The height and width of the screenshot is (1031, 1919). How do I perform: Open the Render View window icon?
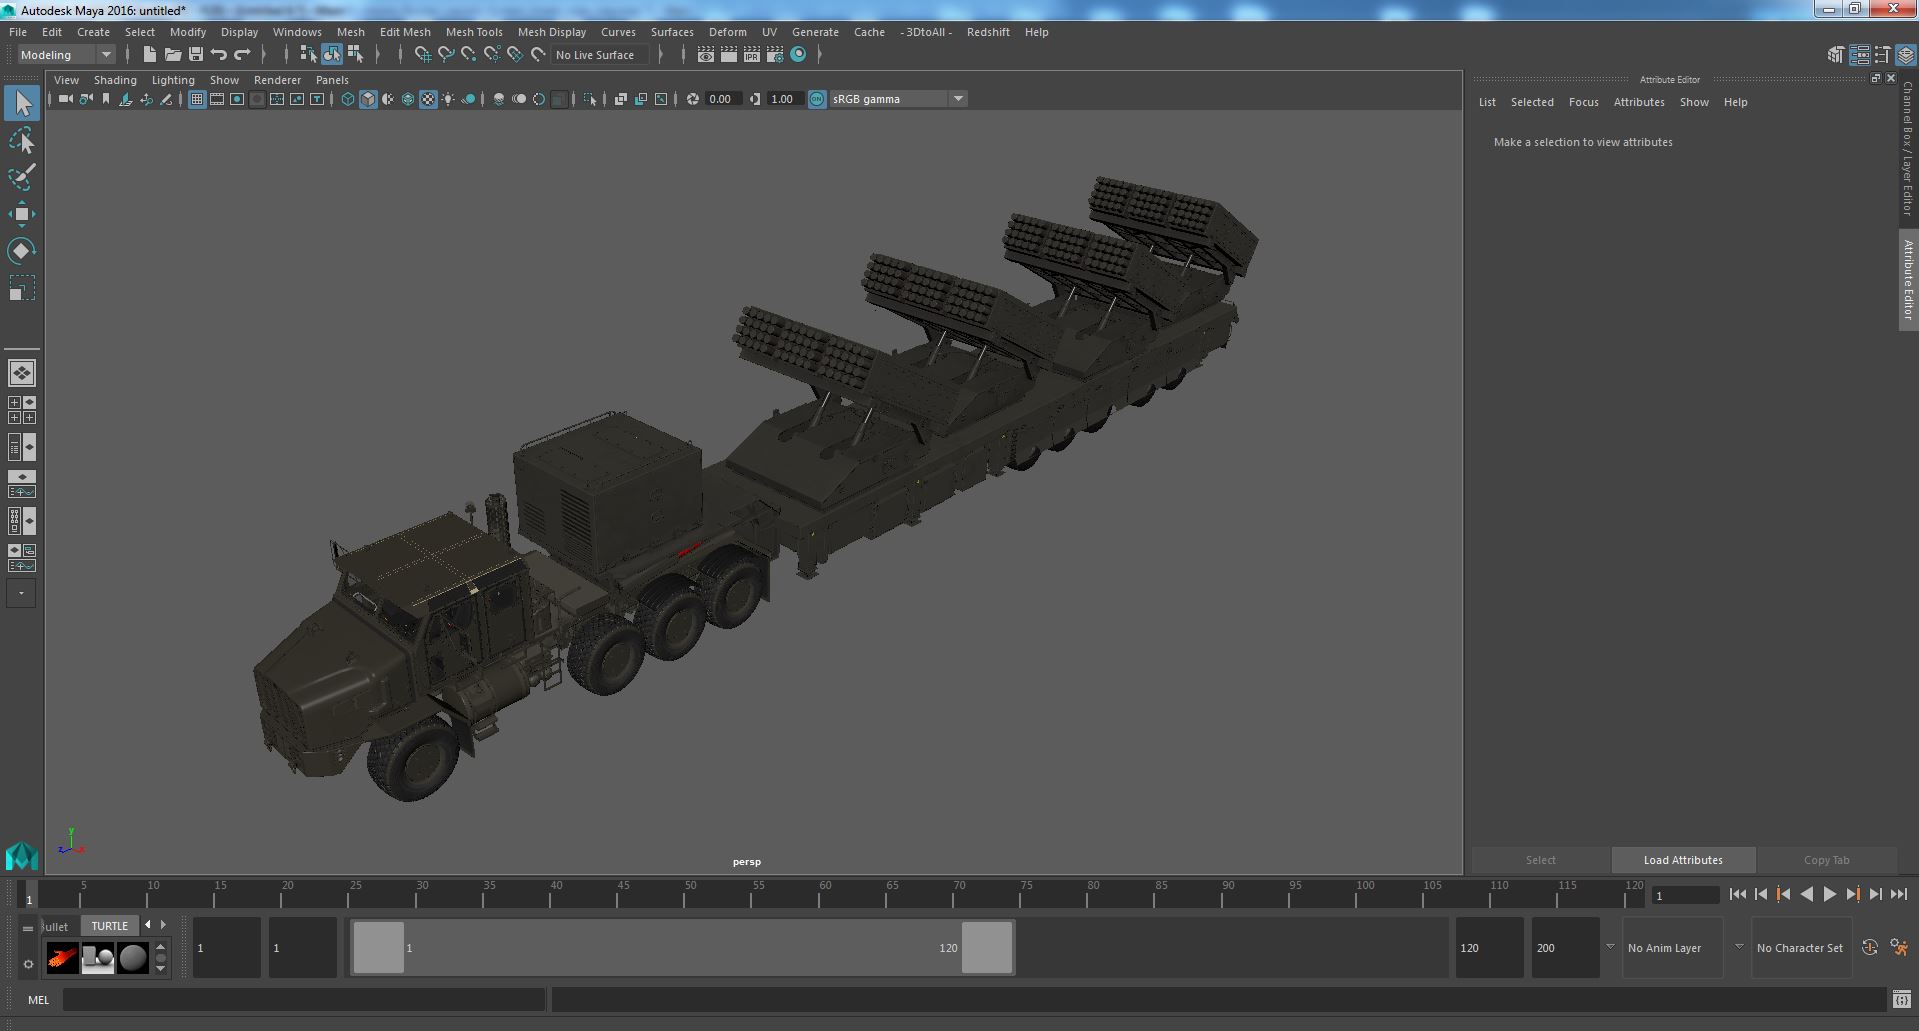point(706,55)
